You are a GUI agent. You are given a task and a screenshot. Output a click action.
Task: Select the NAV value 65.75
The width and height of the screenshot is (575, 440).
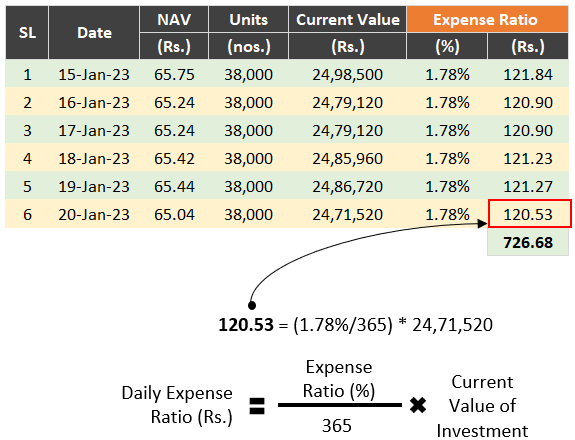tap(174, 75)
